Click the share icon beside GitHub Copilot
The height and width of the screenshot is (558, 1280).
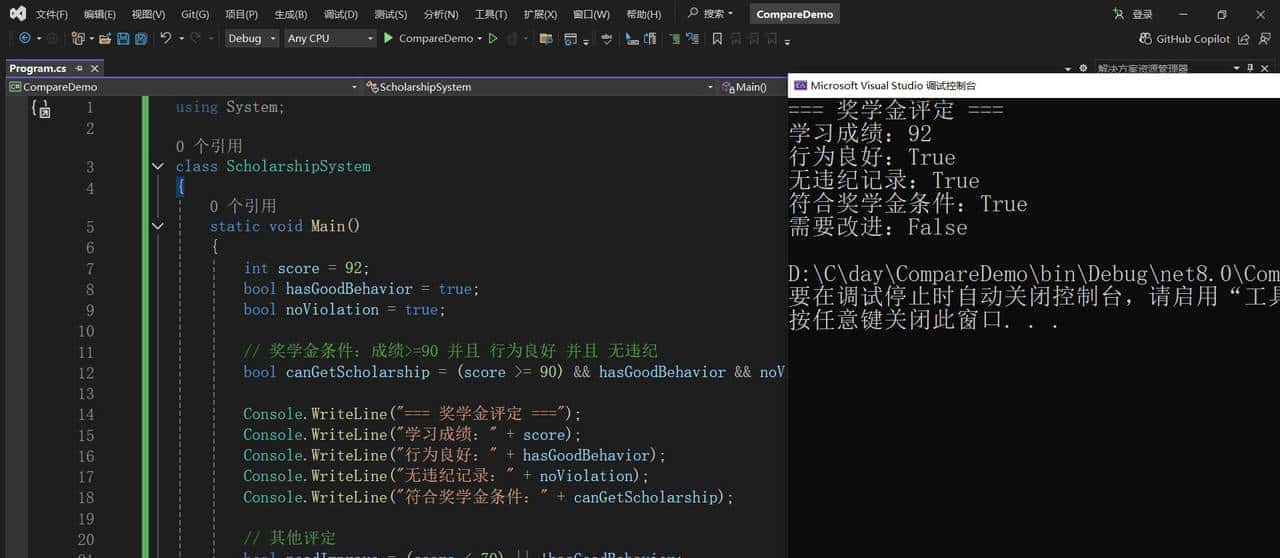[1243, 38]
